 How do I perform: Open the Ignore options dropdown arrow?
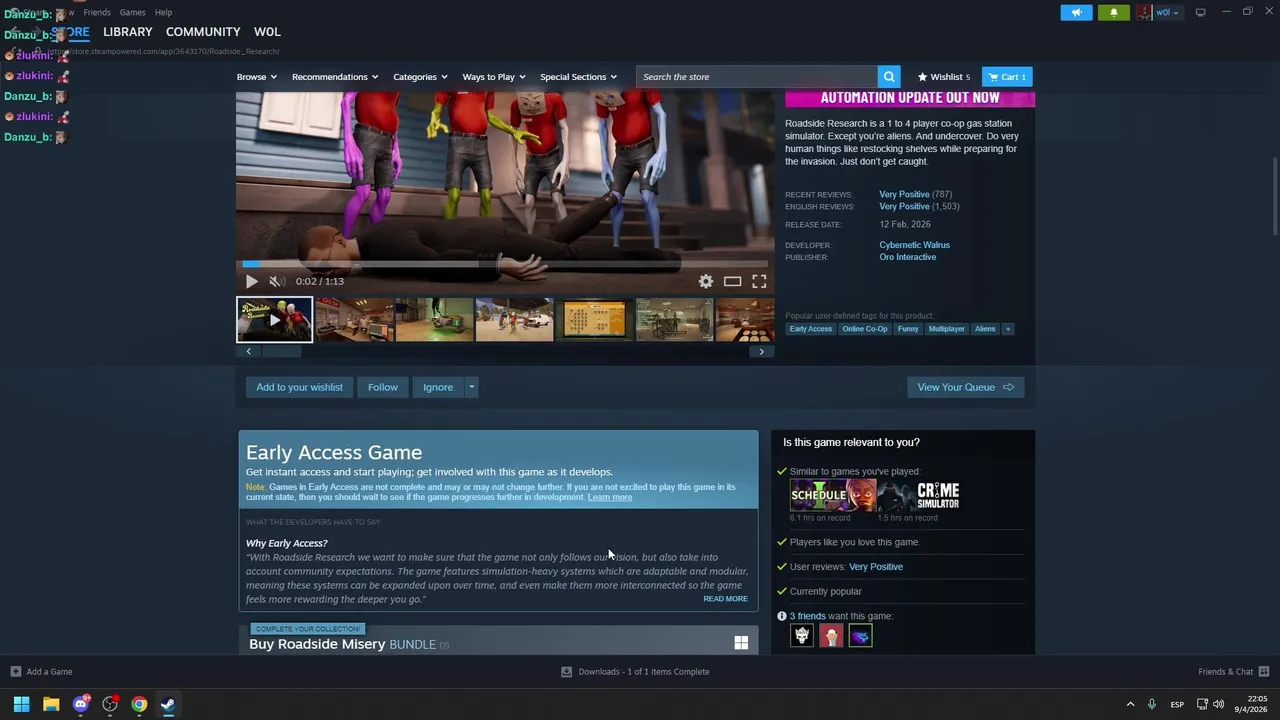click(x=471, y=387)
